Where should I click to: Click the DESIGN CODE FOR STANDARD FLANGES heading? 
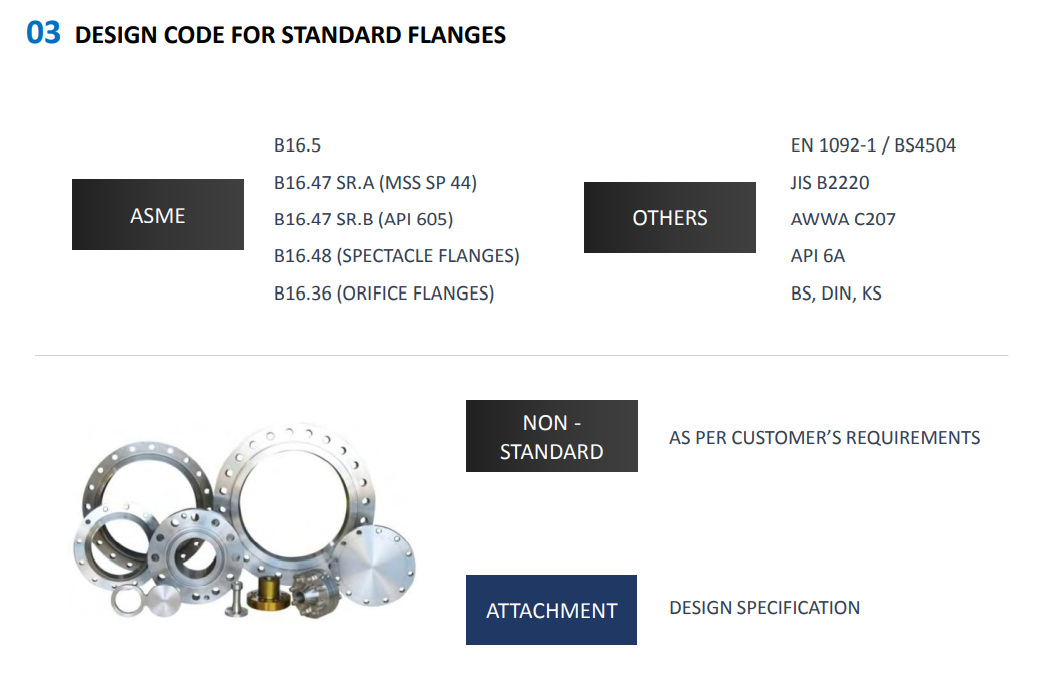[x=290, y=36]
